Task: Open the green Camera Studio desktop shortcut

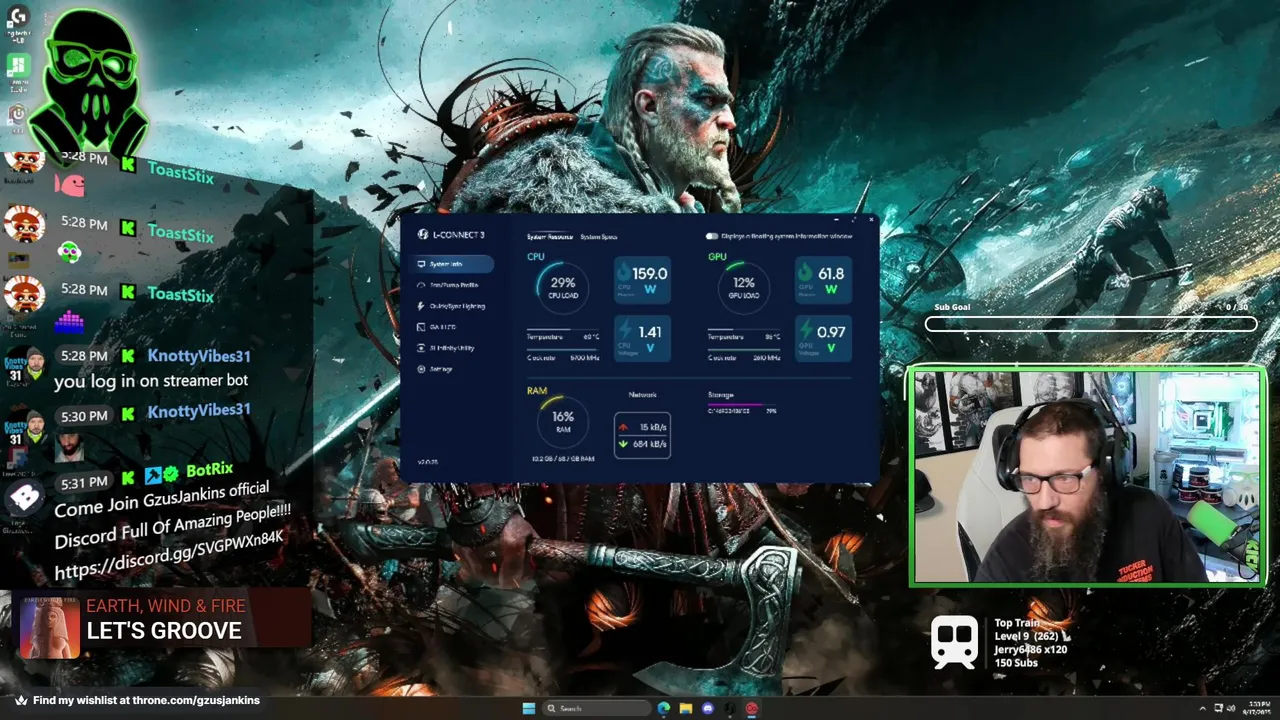Action: click(17, 73)
